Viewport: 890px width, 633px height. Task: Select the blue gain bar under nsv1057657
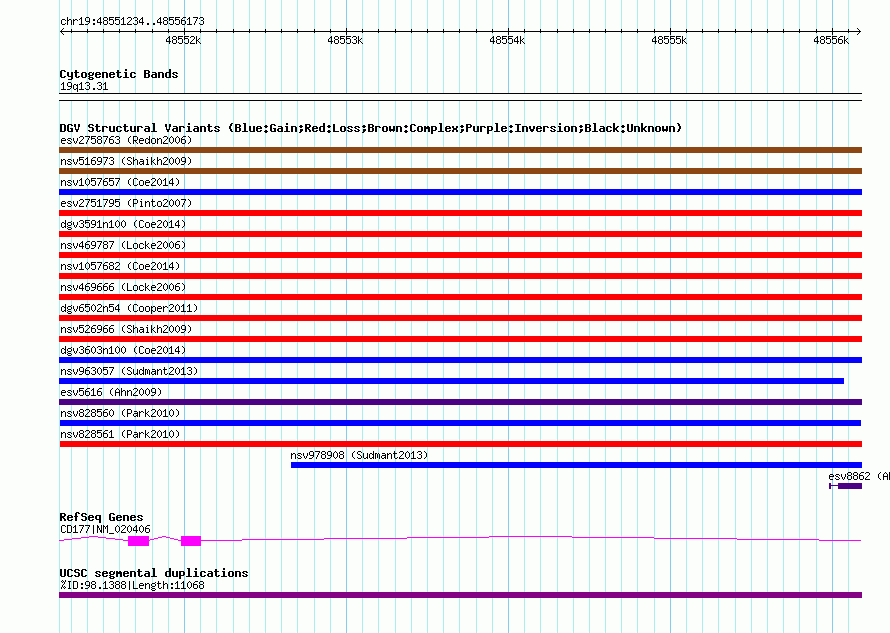pyautogui.click(x=460, y=192)
